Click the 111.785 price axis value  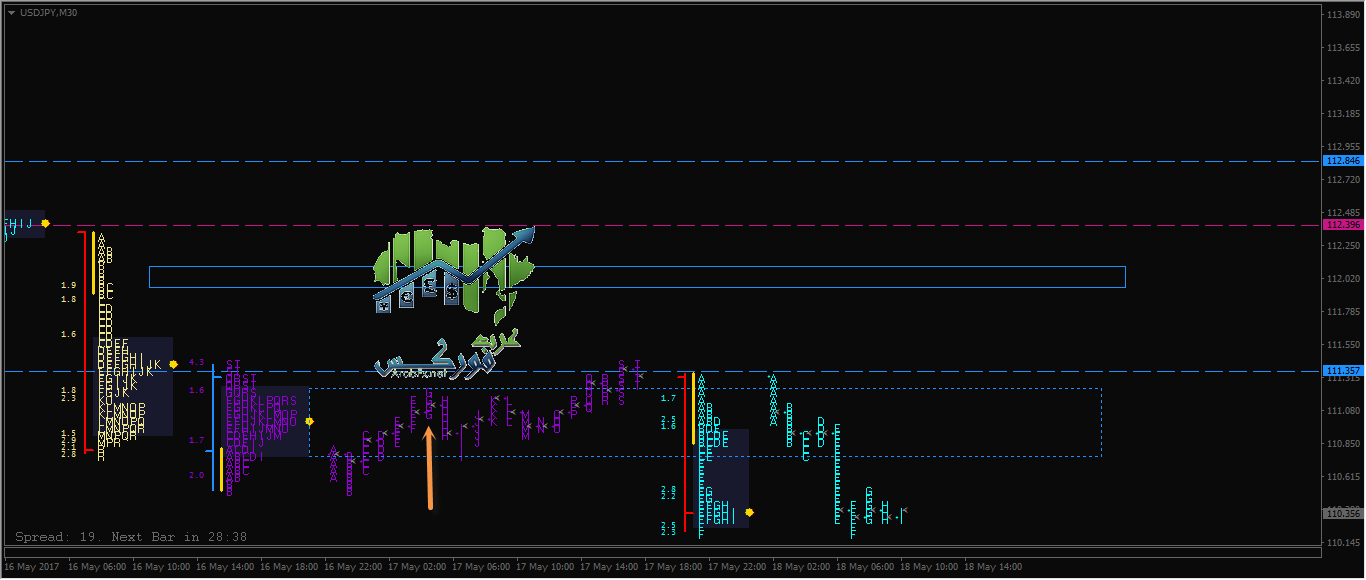pos(1344,312)
